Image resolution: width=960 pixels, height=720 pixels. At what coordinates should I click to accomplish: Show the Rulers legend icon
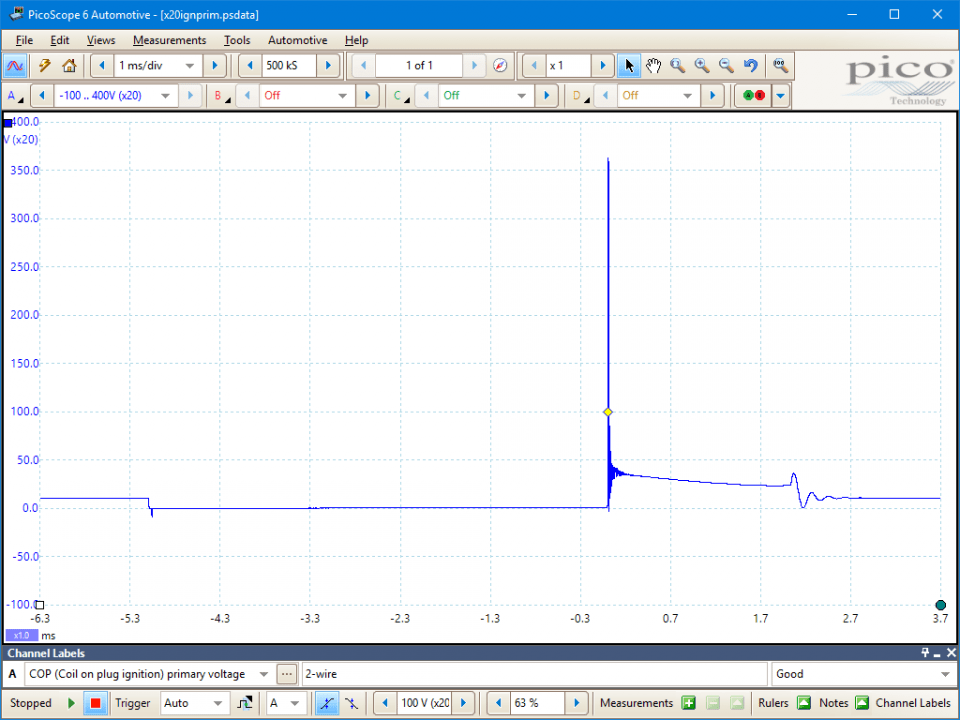[x=804, y=703]
